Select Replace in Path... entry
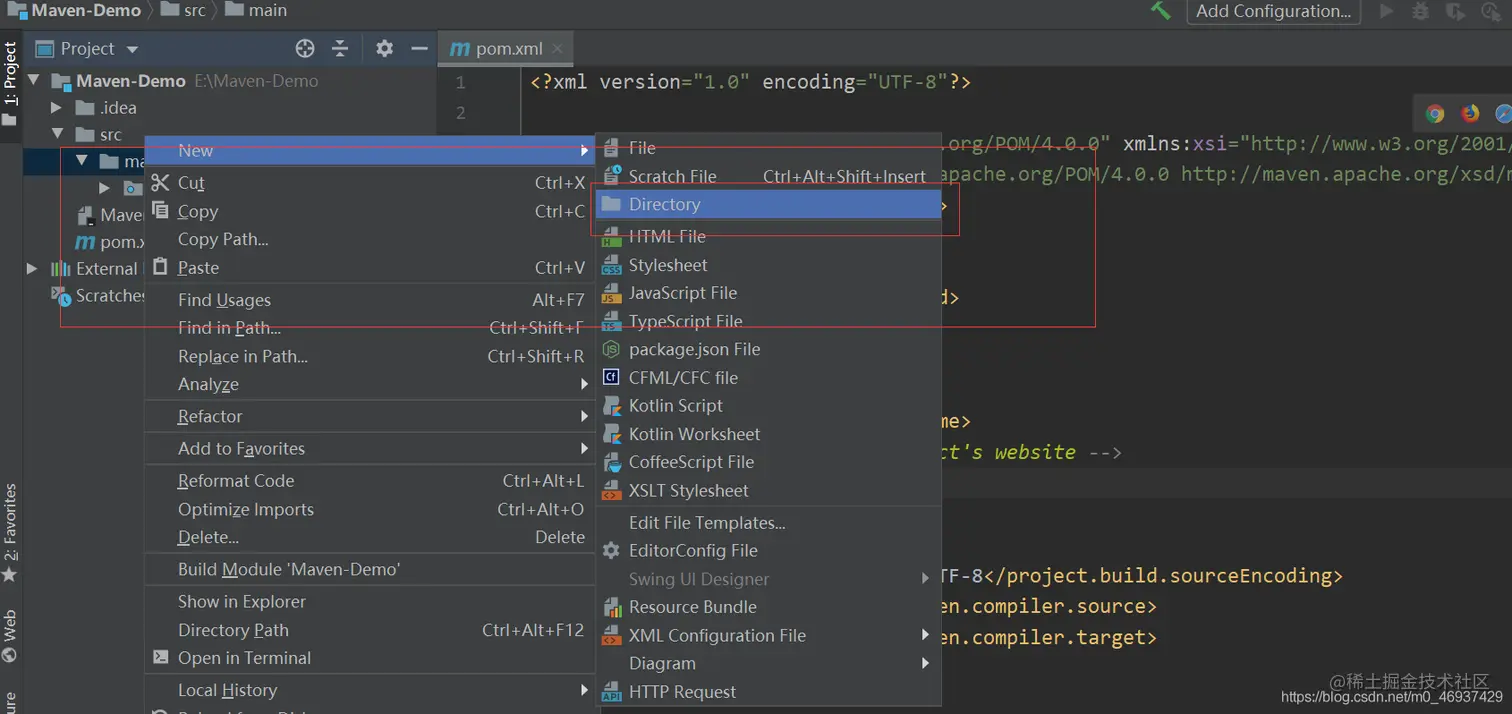 [x=370, y=356]
